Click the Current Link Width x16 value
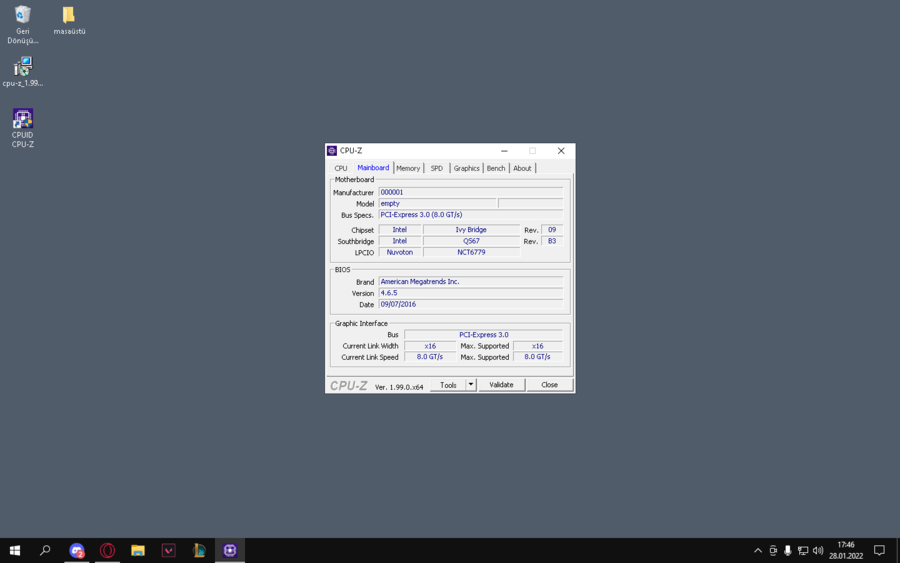 point(430,346)
